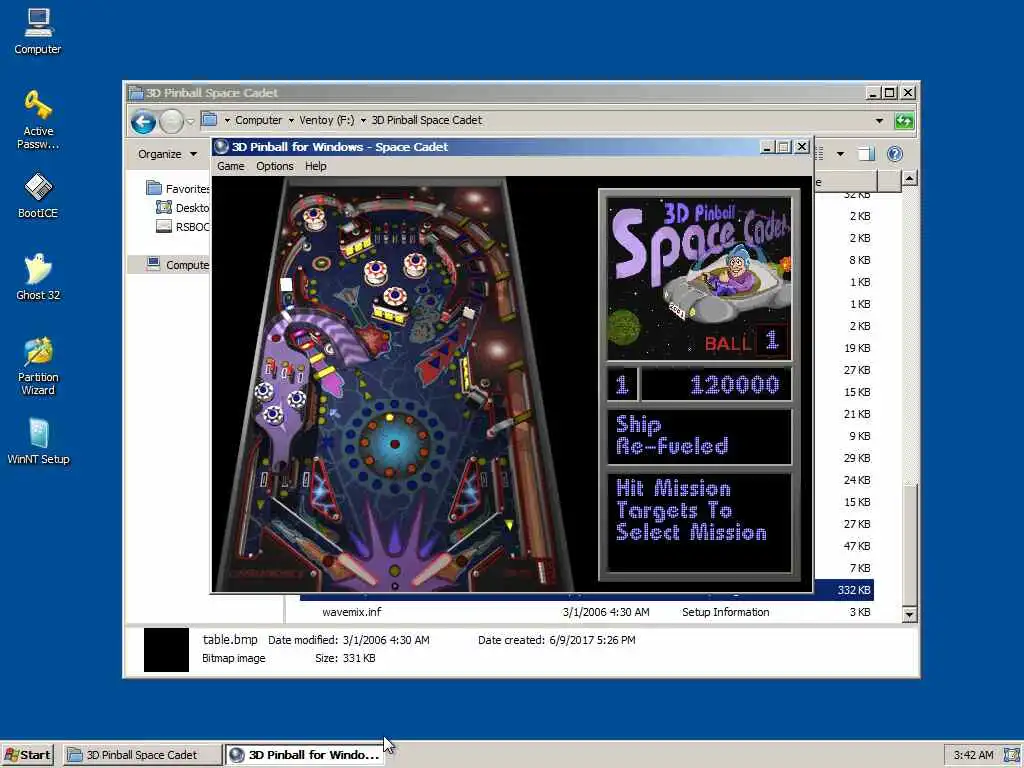This screenshot has height=768, width=1024.
Task: Open the WinNT Setup desktop icon
Action: [38, 441]
